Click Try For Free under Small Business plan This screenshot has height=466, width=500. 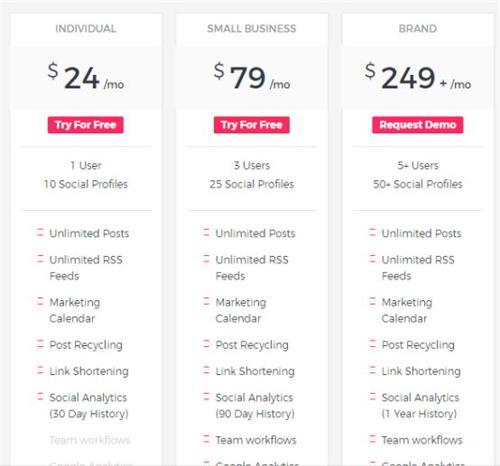tap(252, 125)
